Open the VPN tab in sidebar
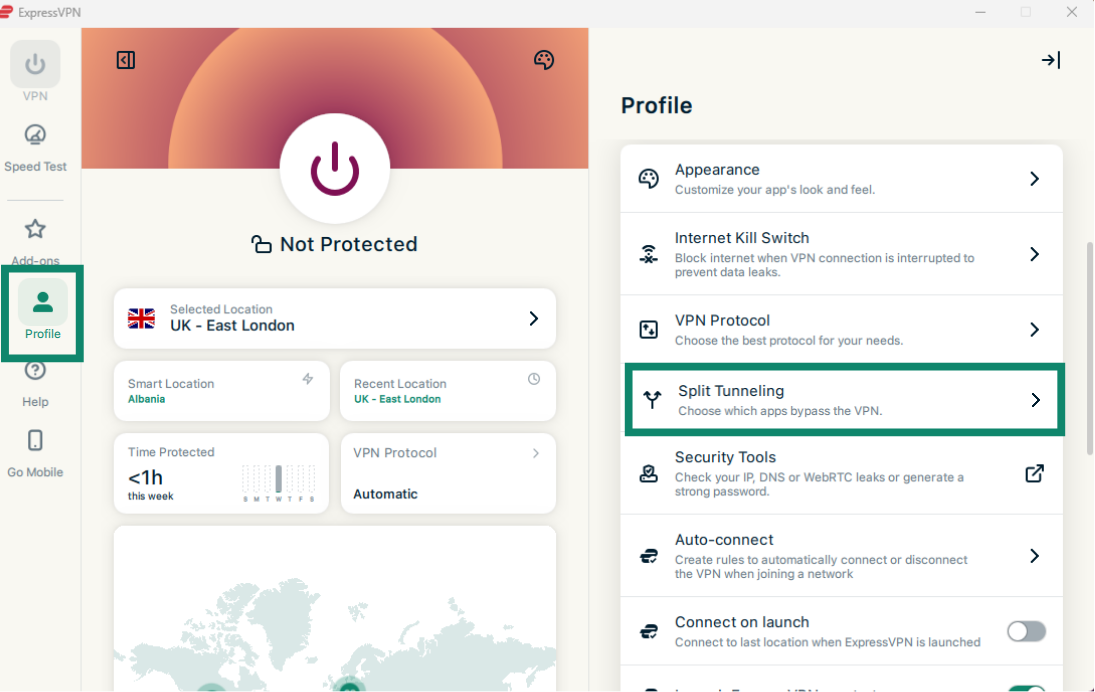This screenshot has width=1095, height=692. pos(35,72)
